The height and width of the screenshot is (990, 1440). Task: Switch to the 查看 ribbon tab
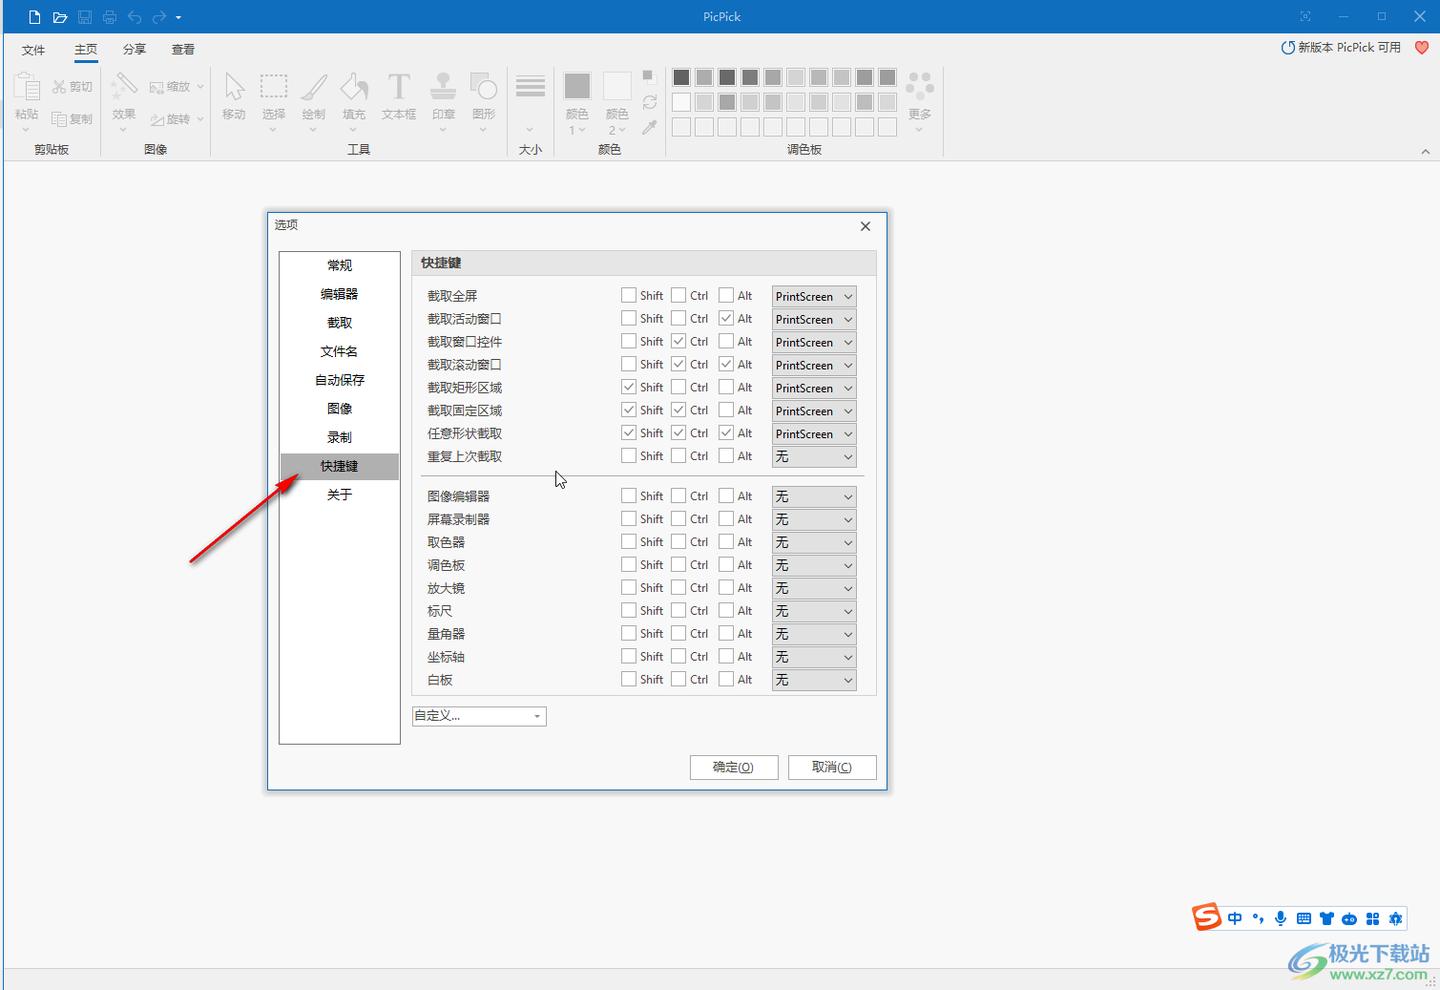183,49
